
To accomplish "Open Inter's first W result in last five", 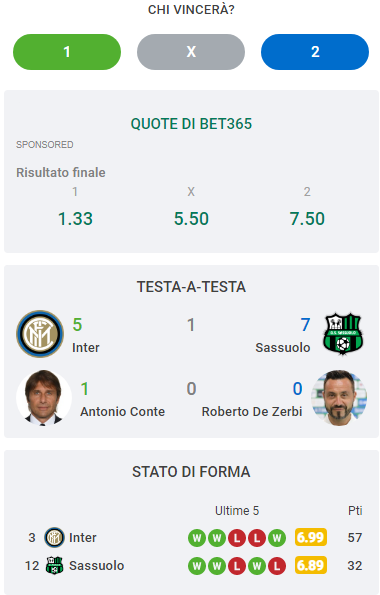I will click(x=197, y=538).
